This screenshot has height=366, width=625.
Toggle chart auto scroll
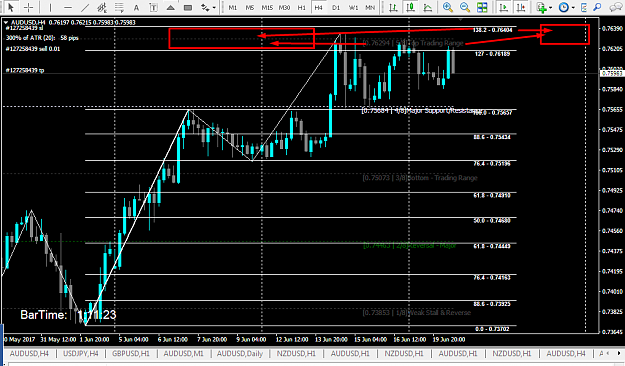503,7
